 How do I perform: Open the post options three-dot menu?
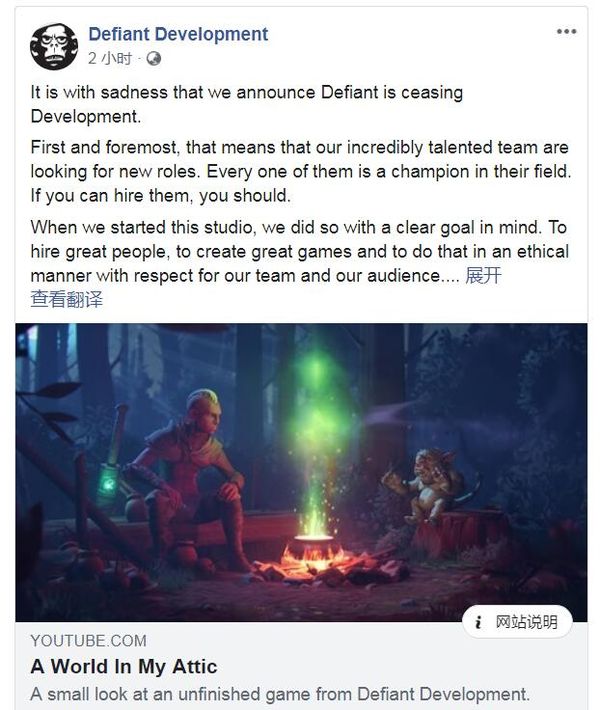pyautogui.click(x=566, y=31)
